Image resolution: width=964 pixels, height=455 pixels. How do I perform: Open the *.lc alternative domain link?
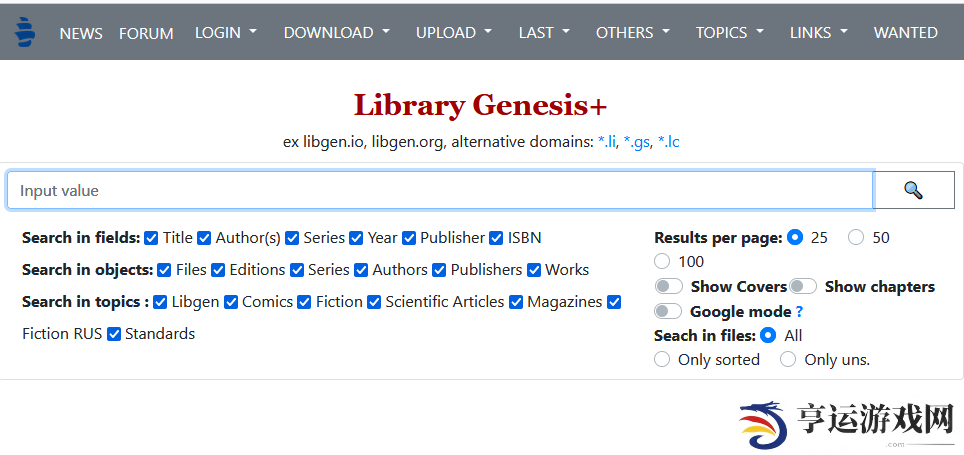click(668, 143)
